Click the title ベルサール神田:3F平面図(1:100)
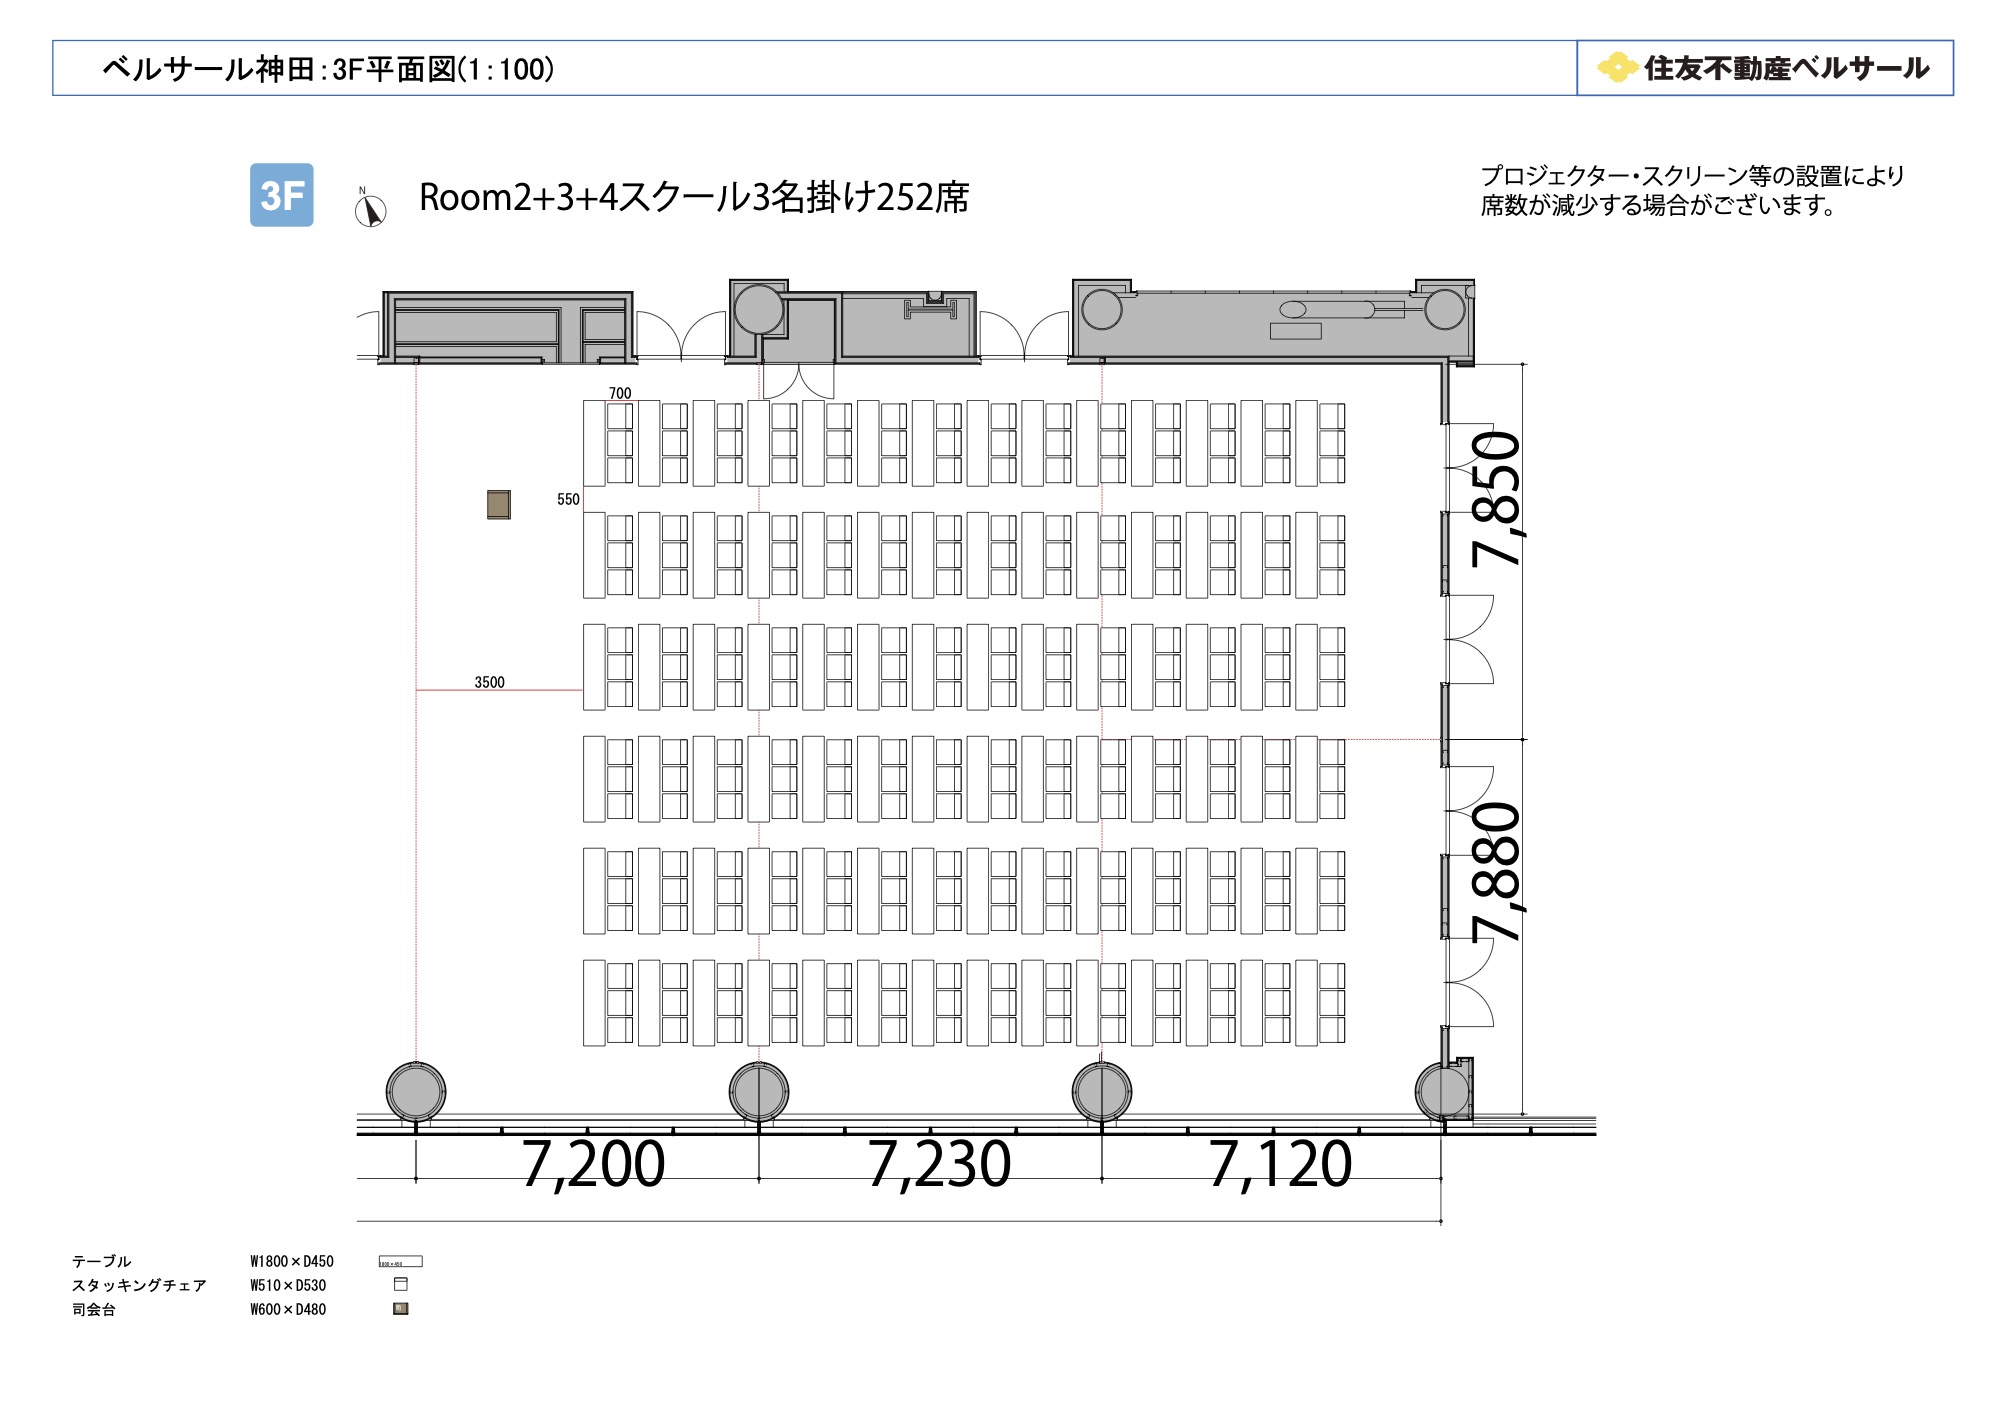Image resolution: width=2000 pixels, height=1414 pixels. 328,69
